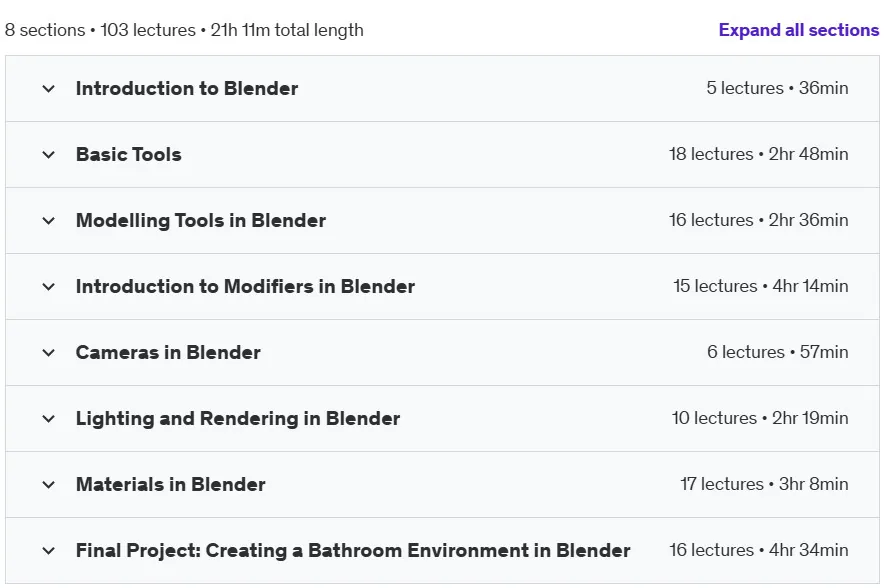
Task: Open Modelling Tools in Blender heading
Action: click(201, 220)
